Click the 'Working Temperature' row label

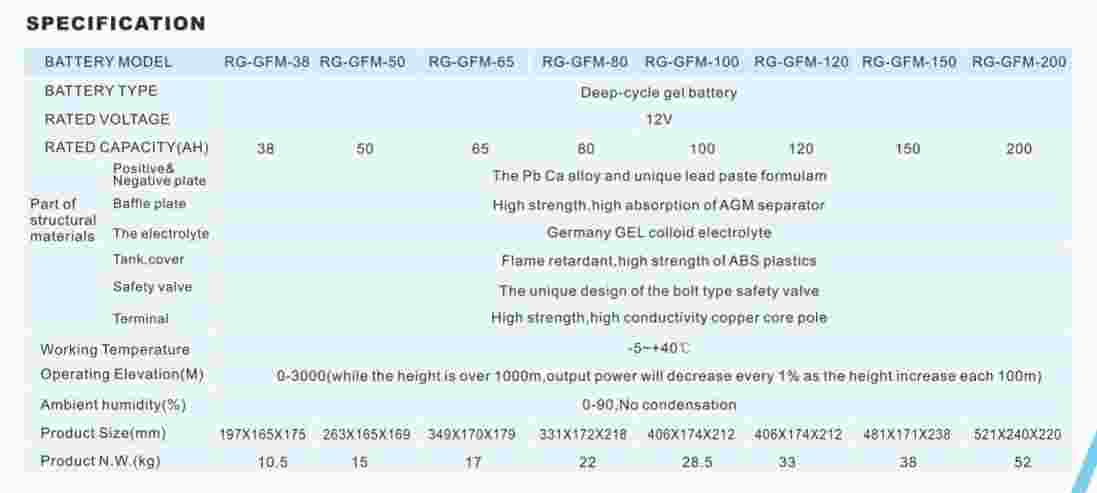click(115, 350)
